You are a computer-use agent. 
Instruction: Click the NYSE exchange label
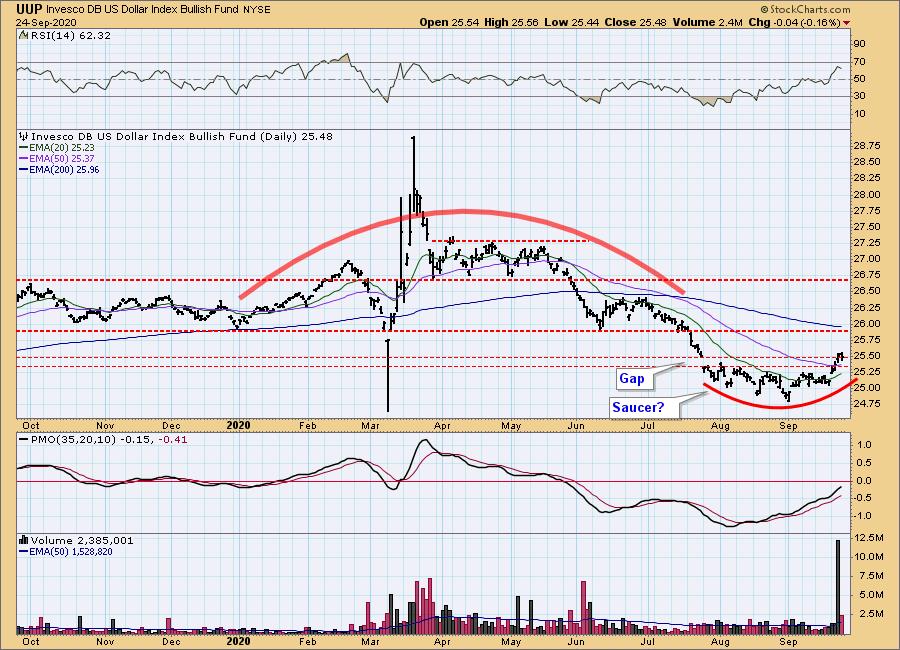259,10
